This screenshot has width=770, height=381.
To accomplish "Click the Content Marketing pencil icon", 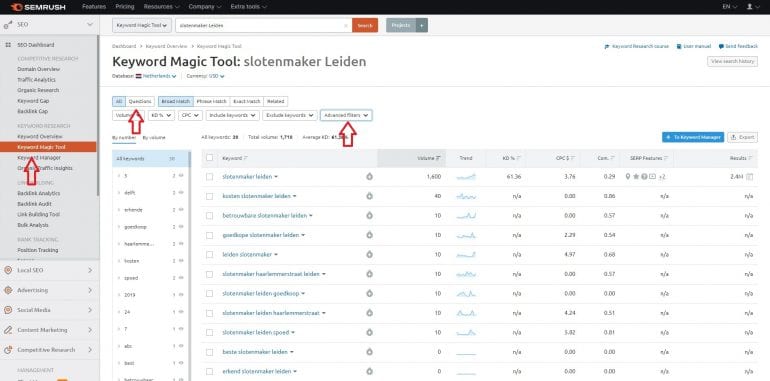I will coord(8,330).
